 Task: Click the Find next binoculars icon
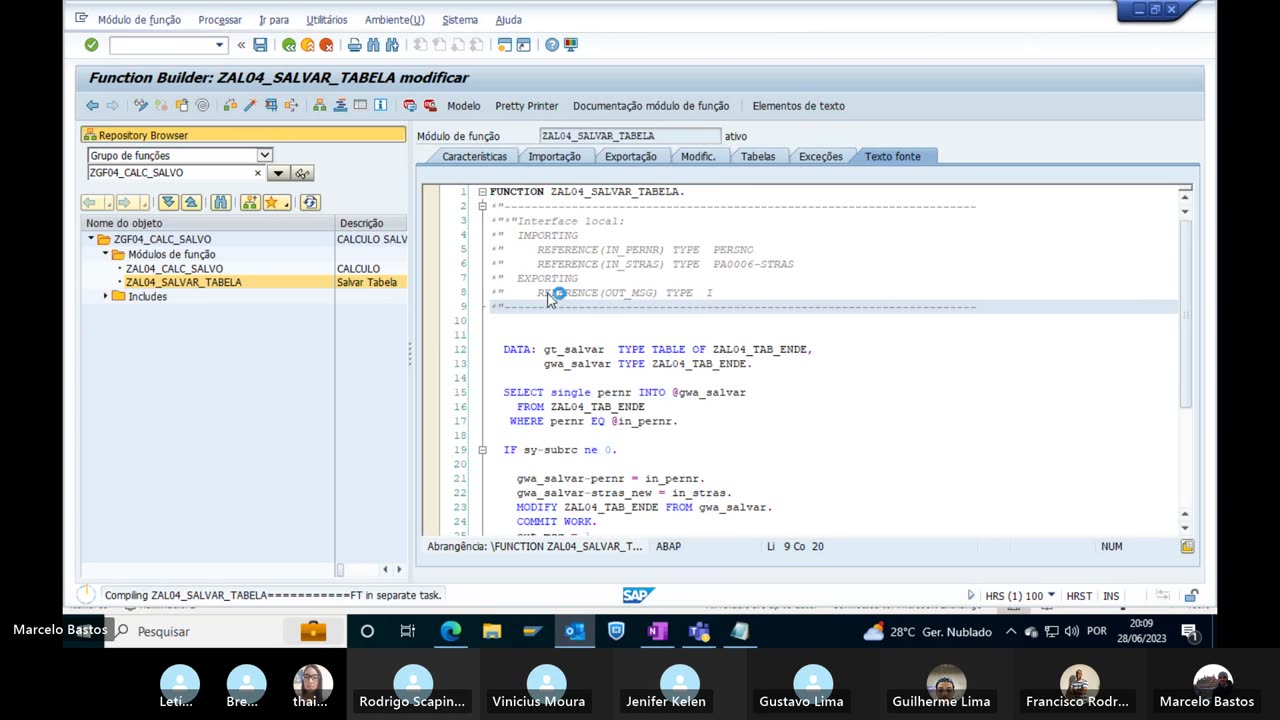point(392,45)
